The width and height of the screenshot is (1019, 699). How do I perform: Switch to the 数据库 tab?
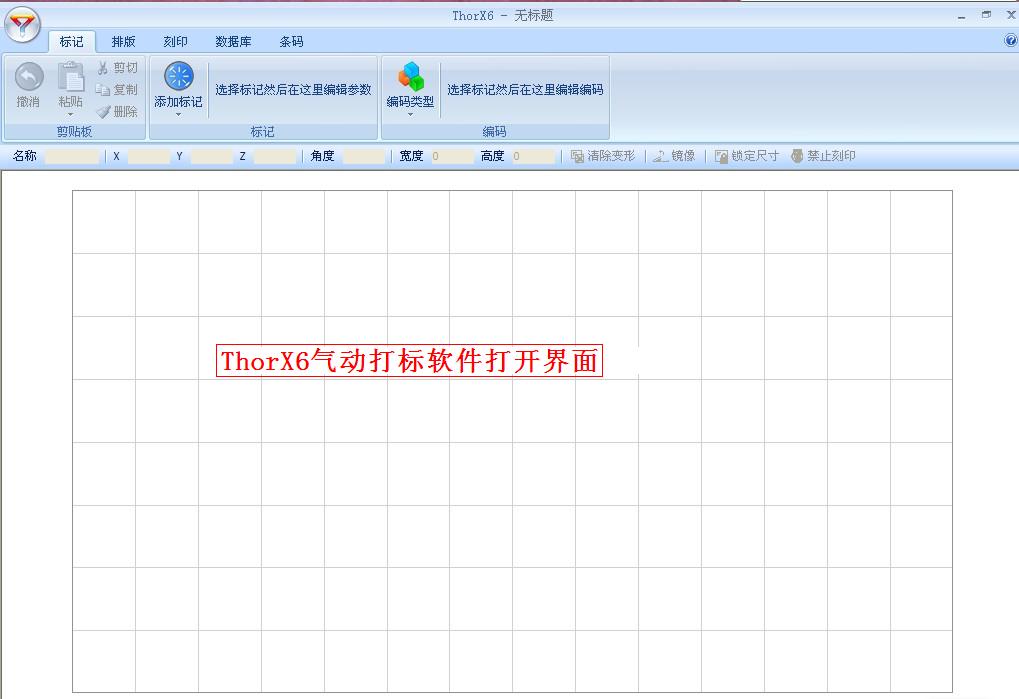233,42
